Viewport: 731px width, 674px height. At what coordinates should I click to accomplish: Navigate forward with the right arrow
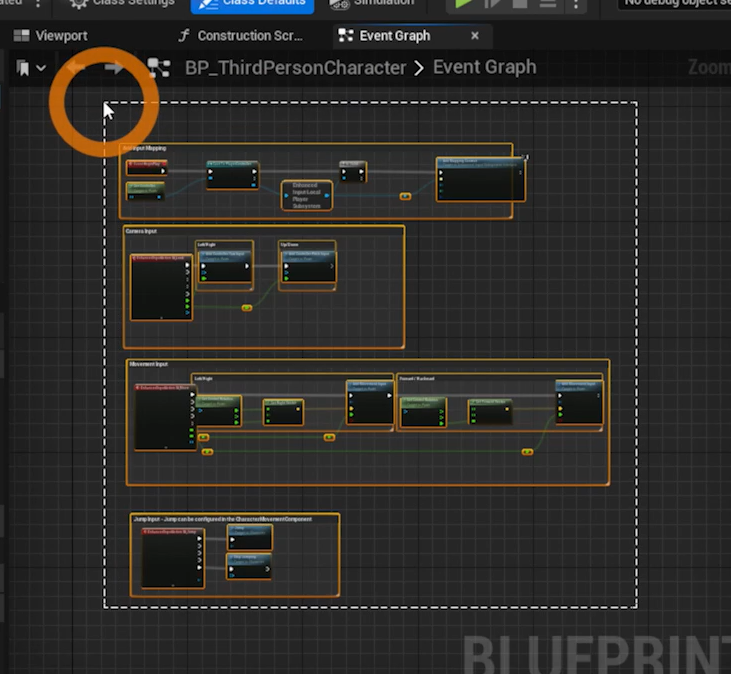(x=114, y=68)
